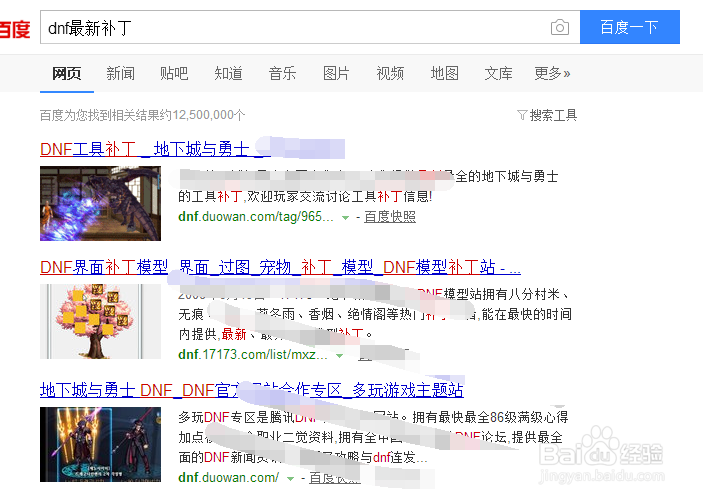The width and height of the screenshot is (703, 501).
Task: Open the 文库 tab
Action: coord(498,73)
